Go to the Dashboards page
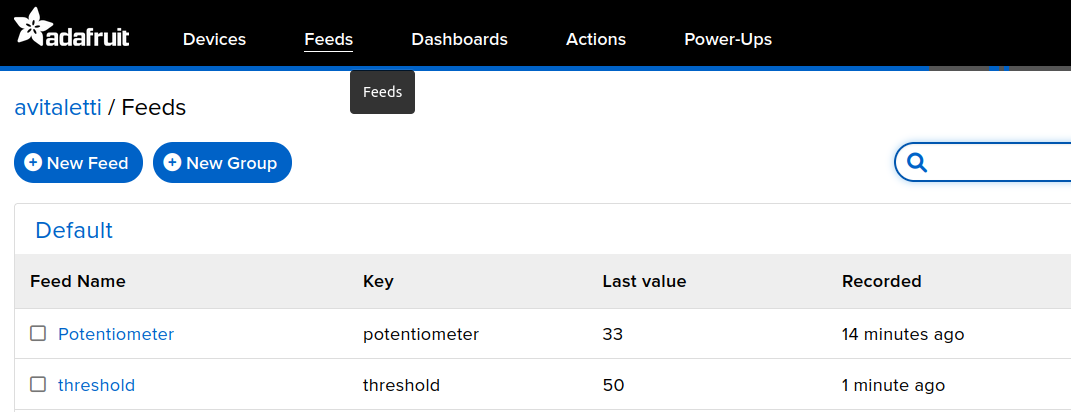Image resolution: width=1071 pixels, height=412 pixels. click(459, 39)
